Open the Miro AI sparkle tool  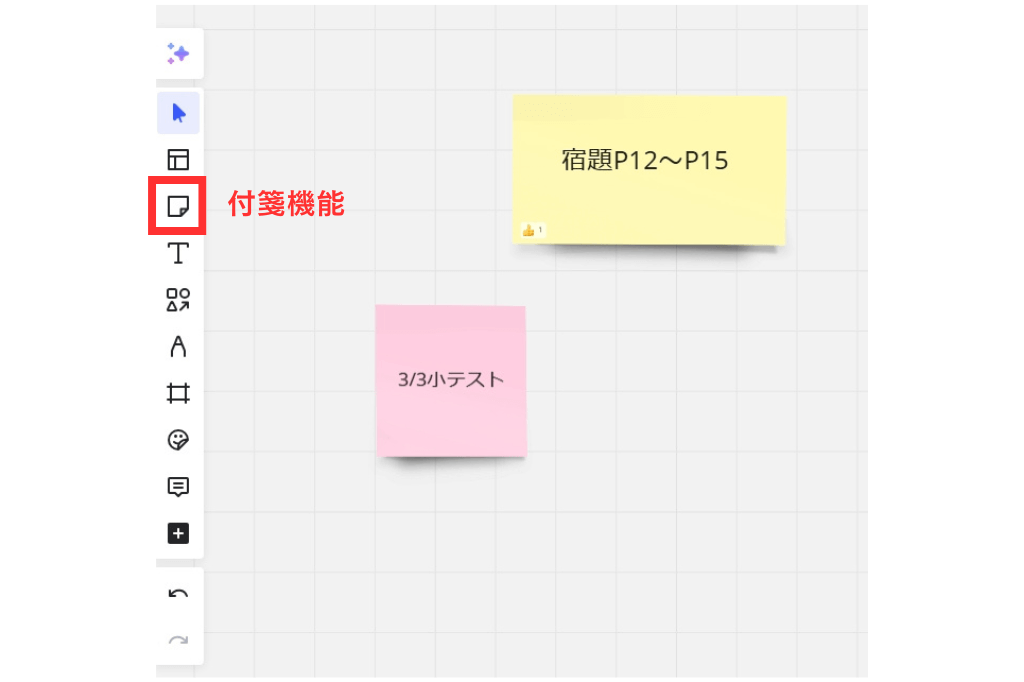(x=178, y=54)
